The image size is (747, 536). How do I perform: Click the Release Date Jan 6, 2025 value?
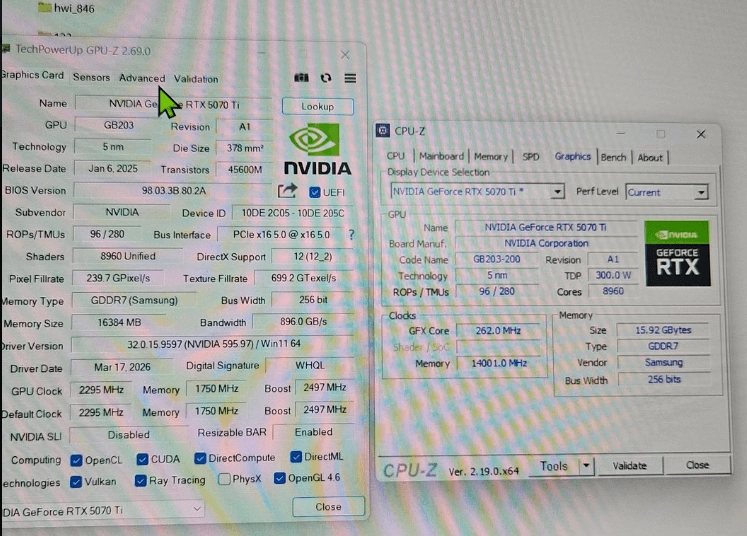pos(113,168)
